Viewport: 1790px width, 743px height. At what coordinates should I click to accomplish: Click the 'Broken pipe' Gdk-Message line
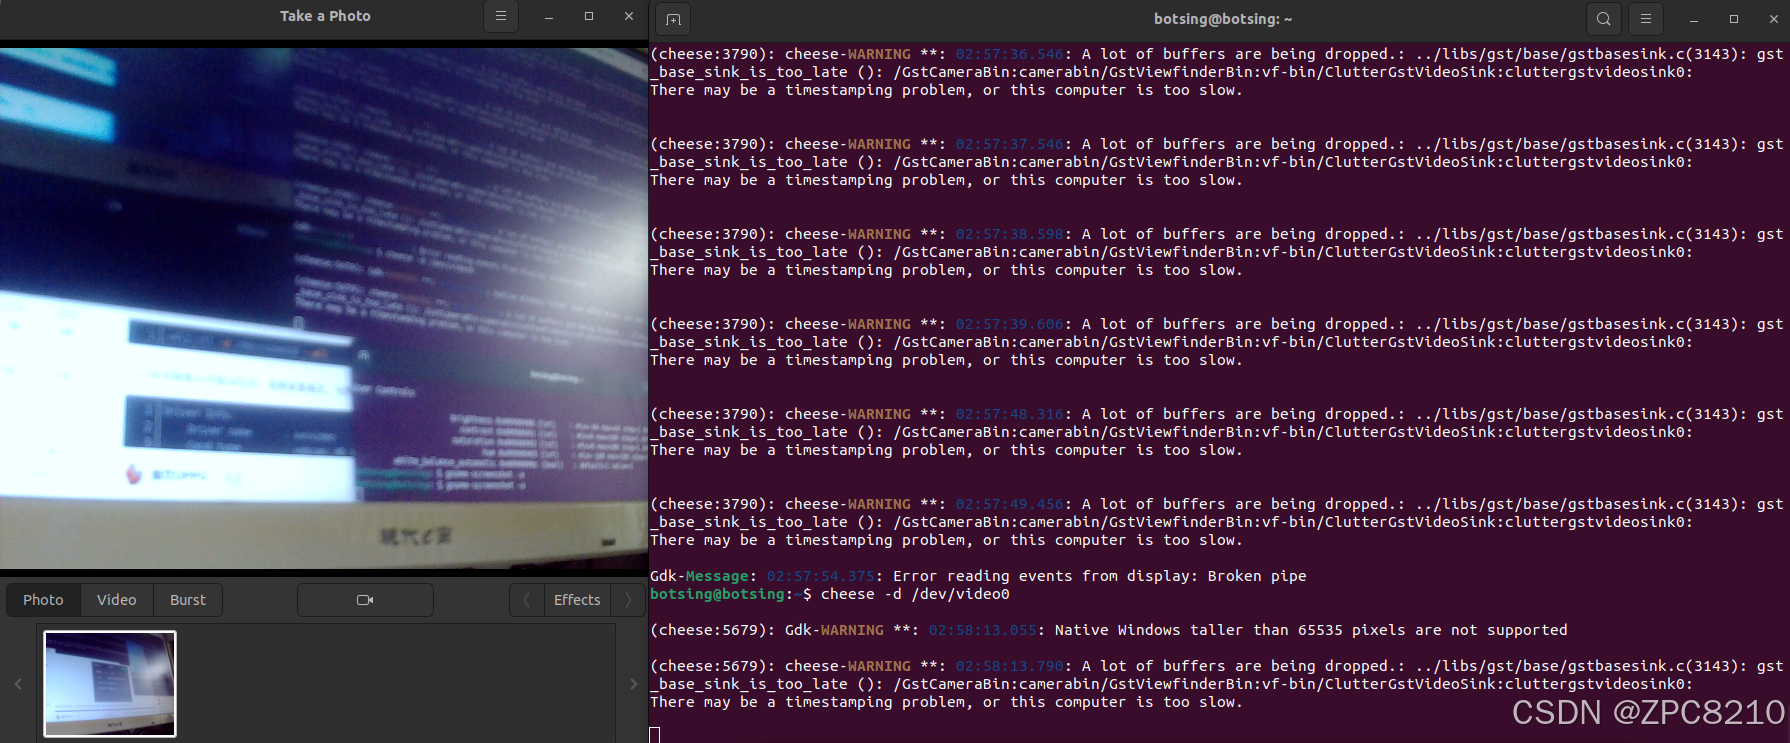[x=978, y=576]
